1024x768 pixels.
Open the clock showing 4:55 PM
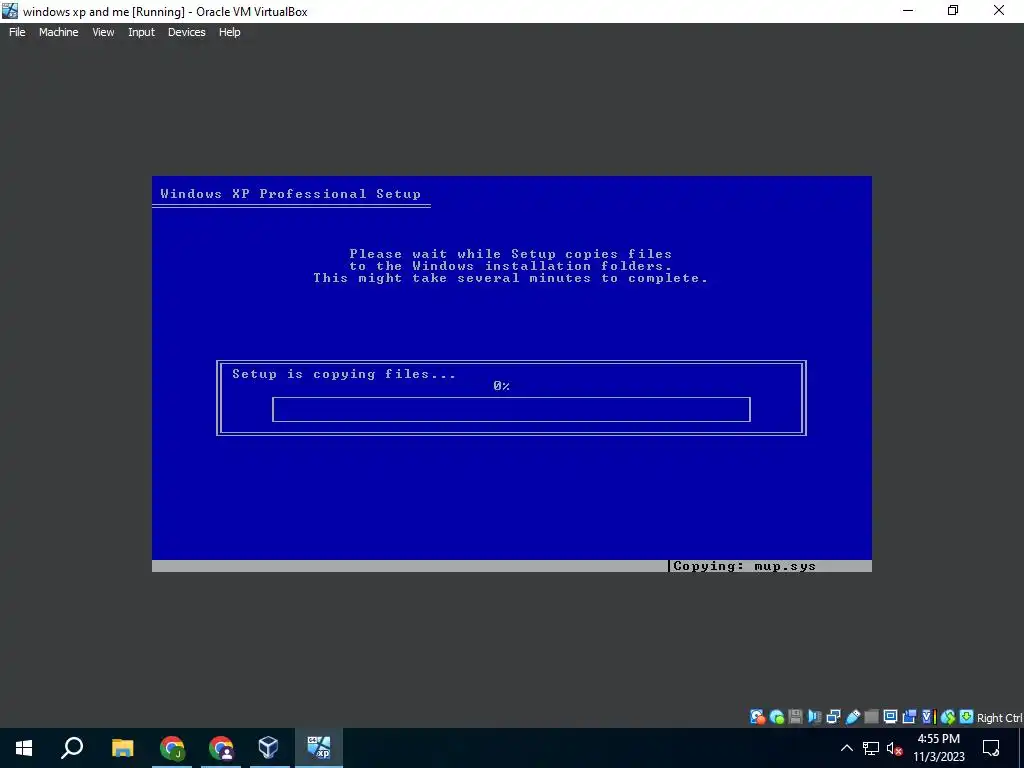point(938,748)
